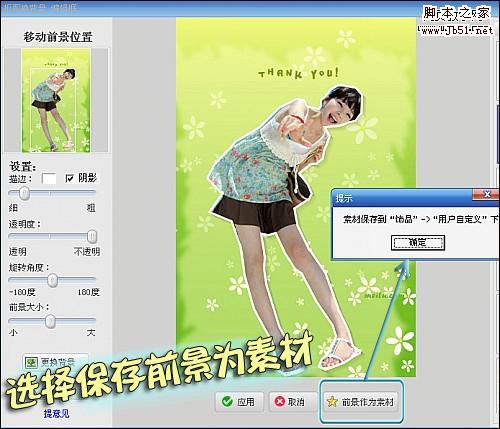Viewport: 500px width, 429px height.
Task: Click the picture icon on 更换背景
Action: tap(32, 362)
